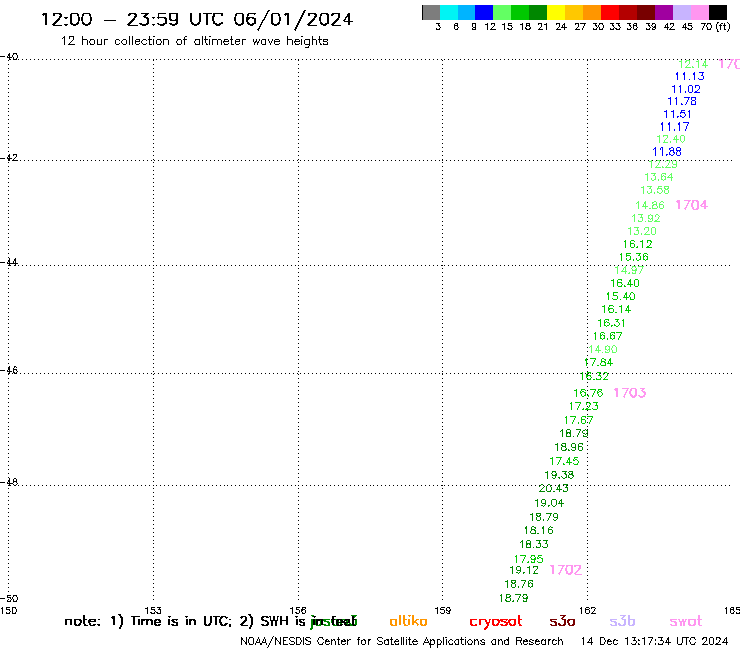
Task: Click the NOAA/NESDIS credit line in footer
Action: [x=402, y=642]
